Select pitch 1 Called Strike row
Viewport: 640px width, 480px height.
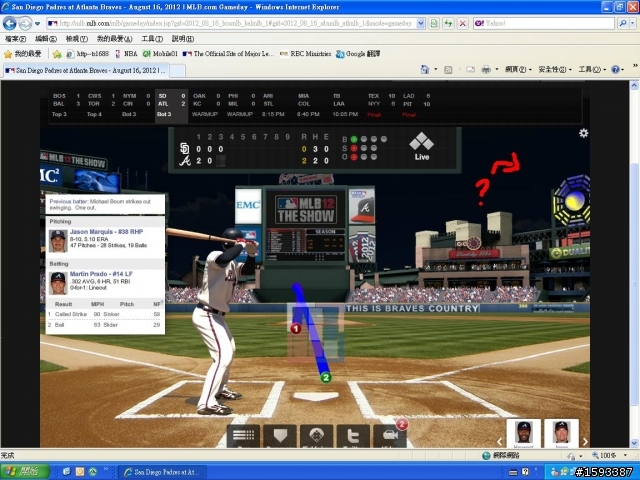tap(105, 314)
